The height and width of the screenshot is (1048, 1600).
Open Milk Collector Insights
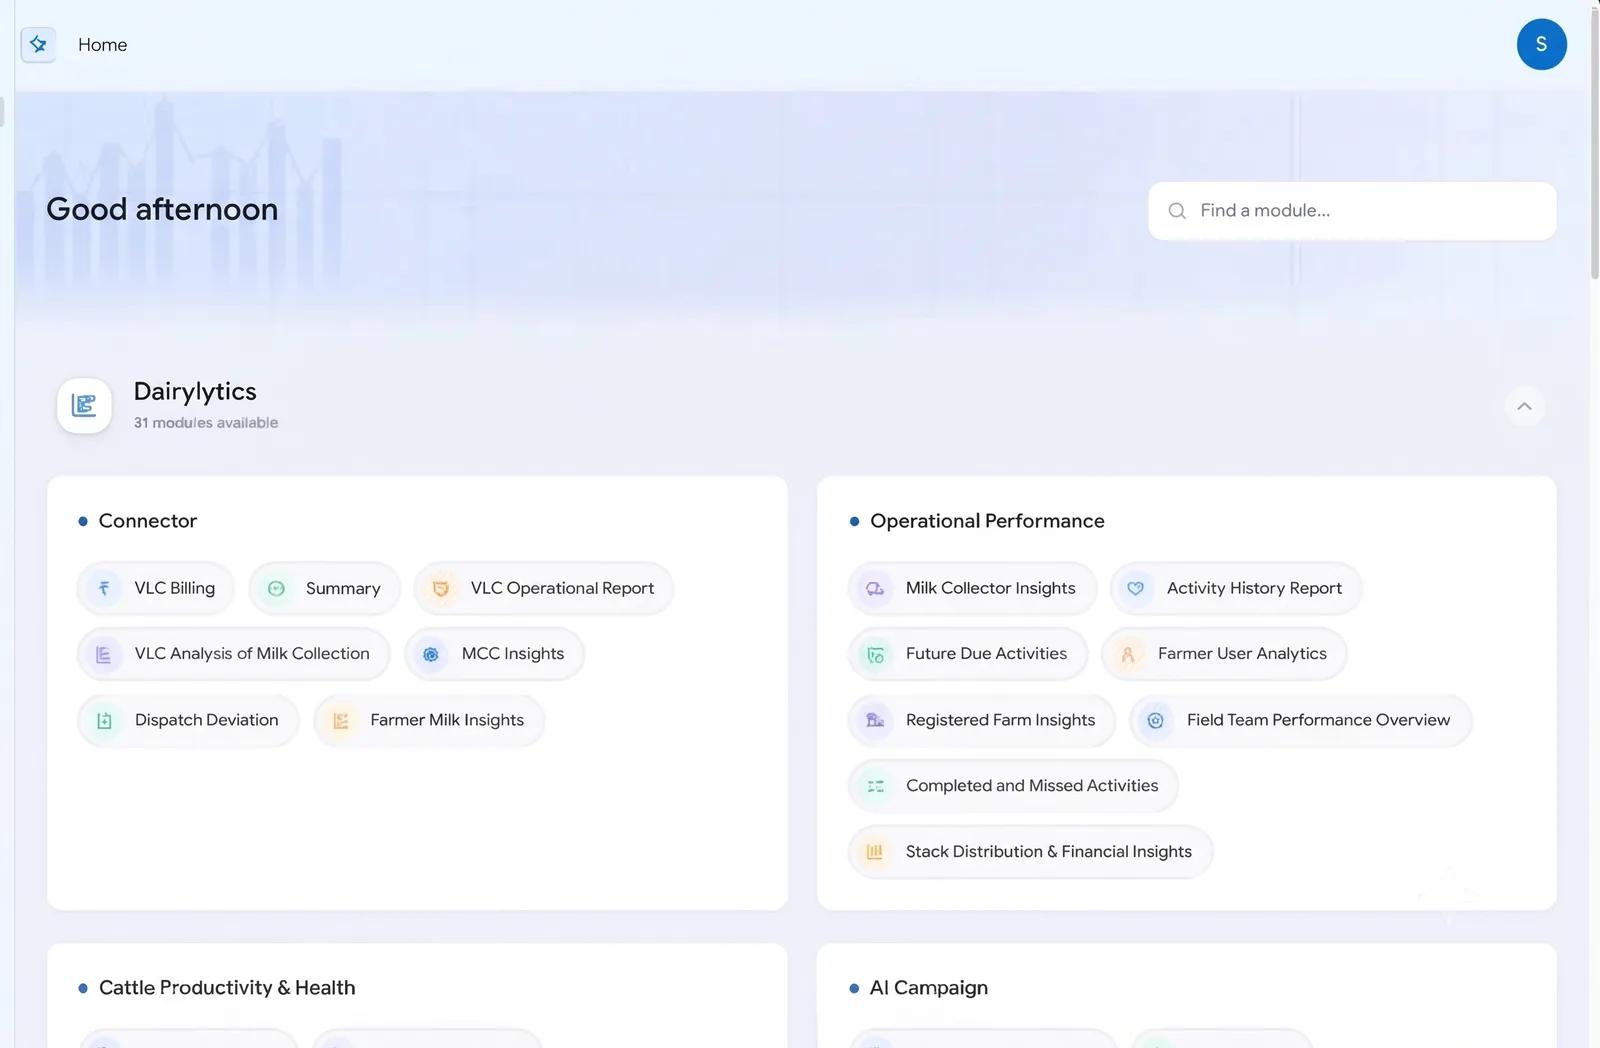[x=972, y=588]
